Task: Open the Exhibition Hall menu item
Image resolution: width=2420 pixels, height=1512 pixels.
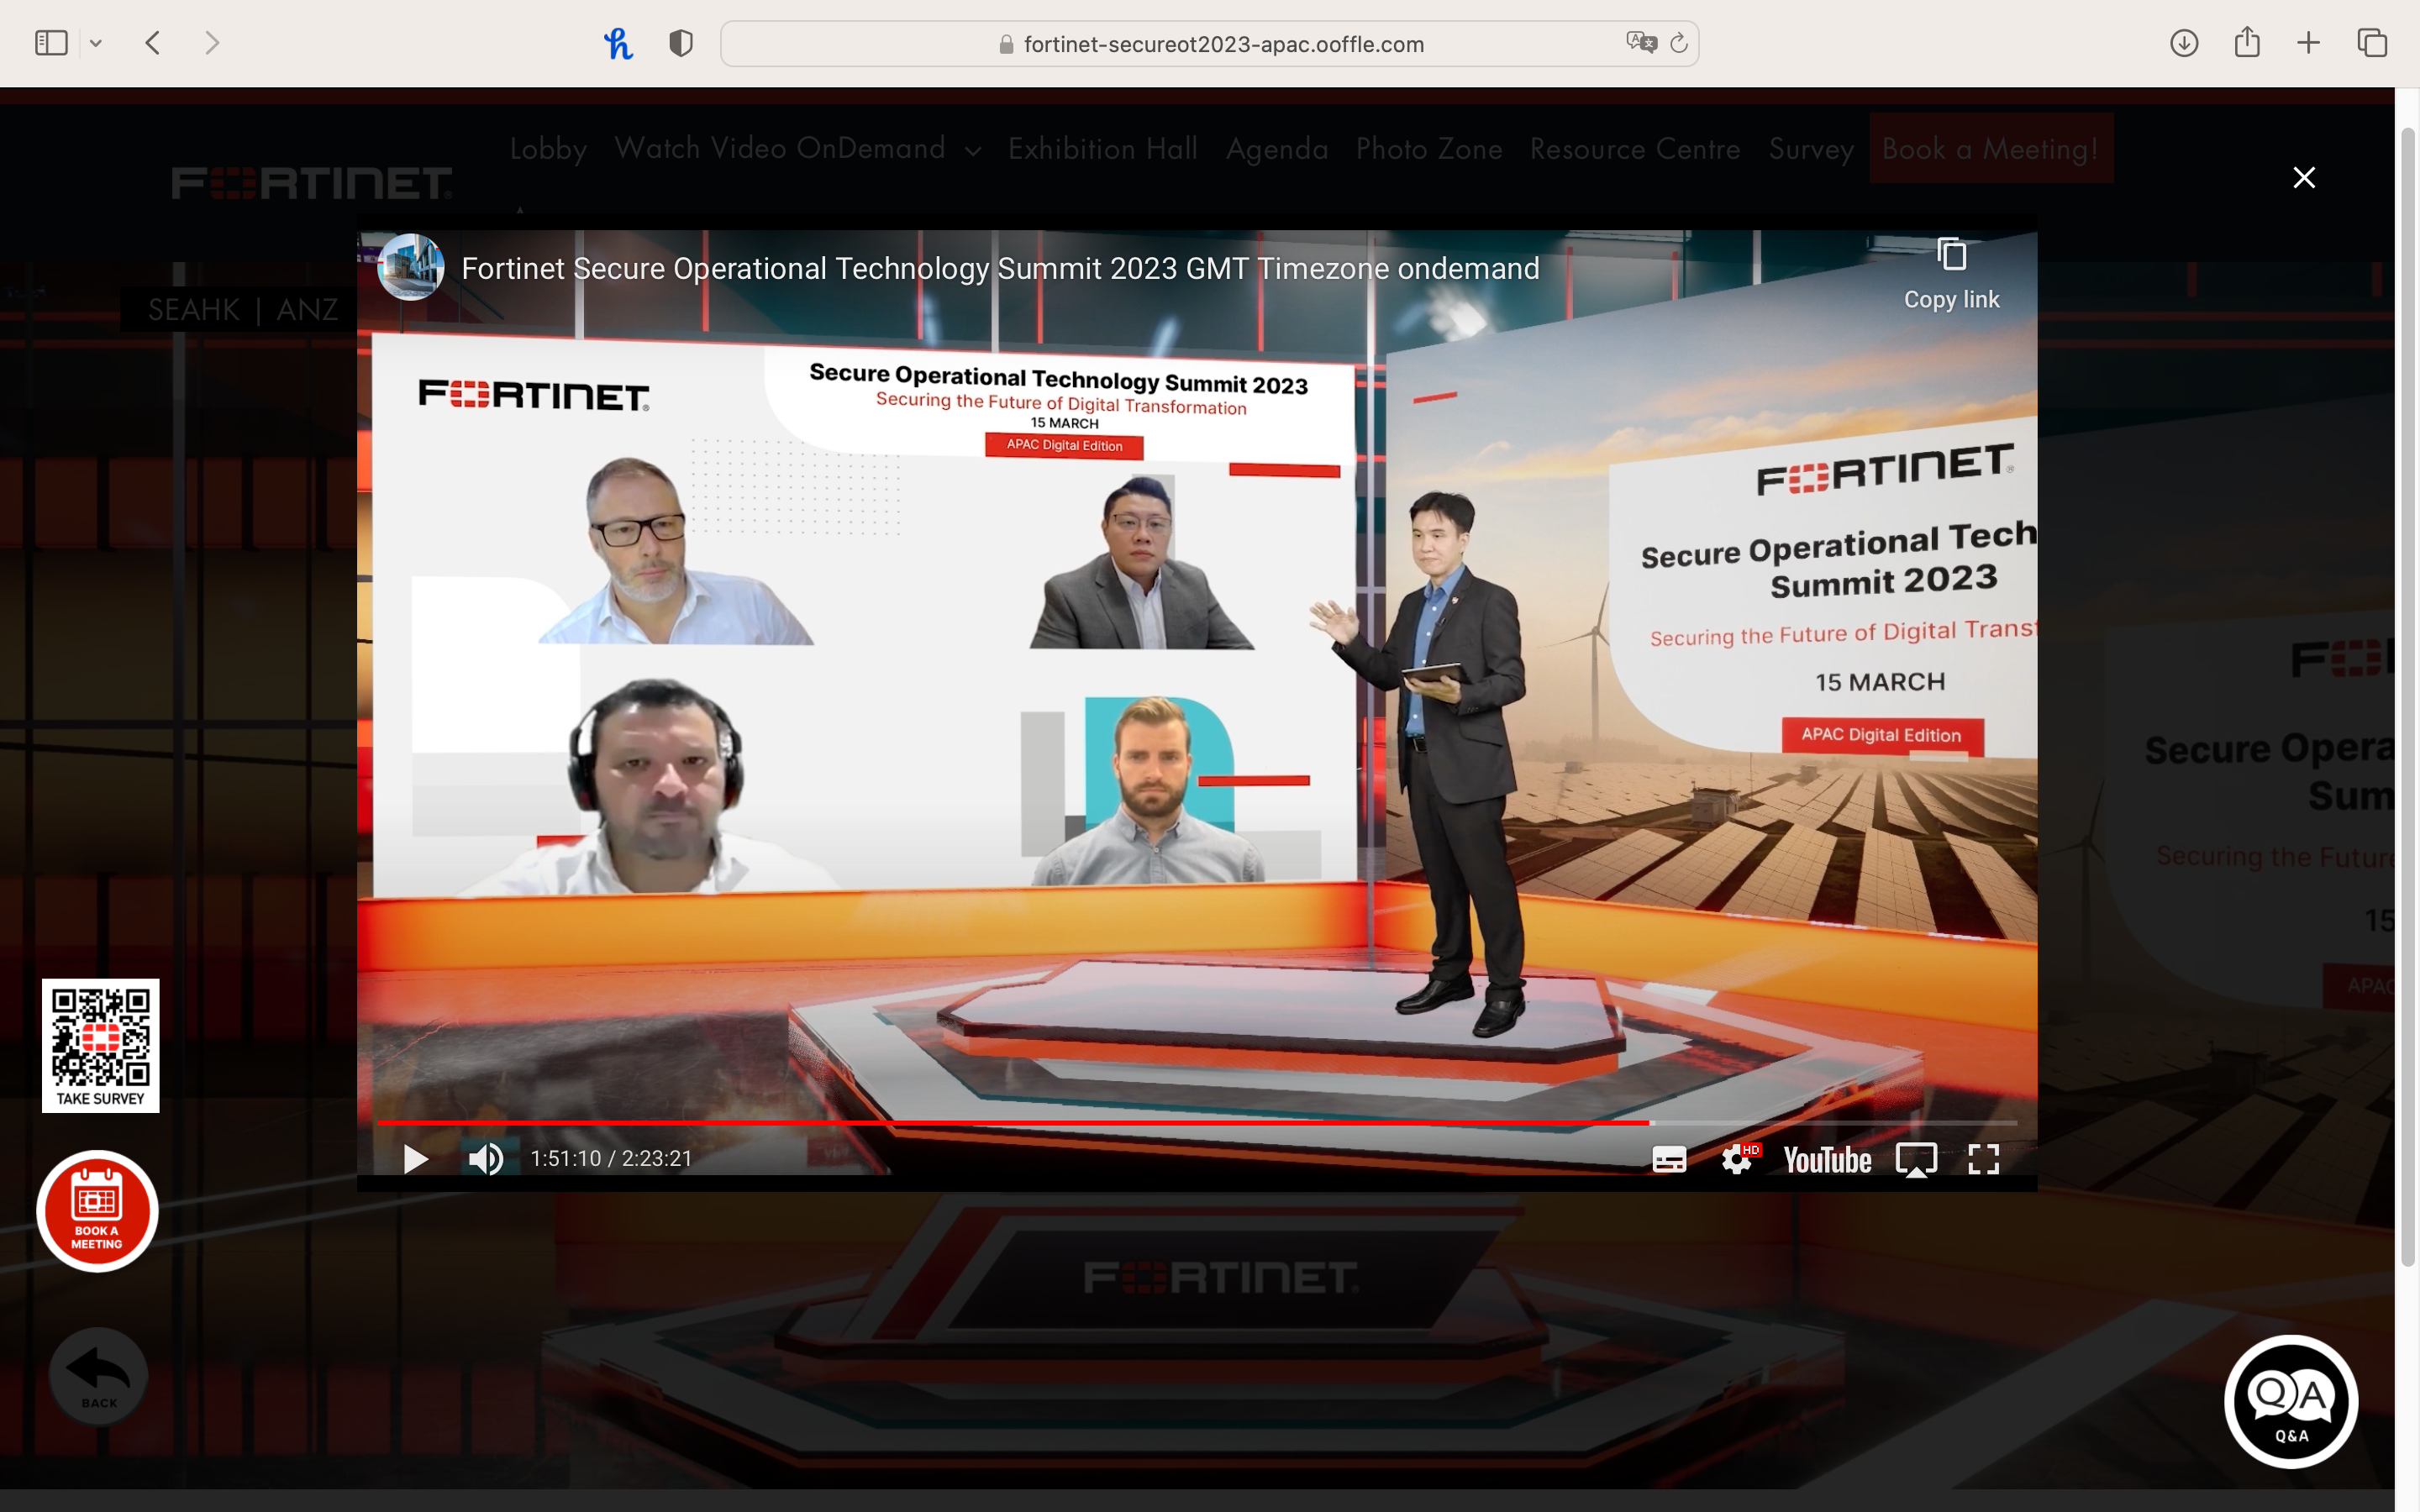Action: pos(1103,149)
